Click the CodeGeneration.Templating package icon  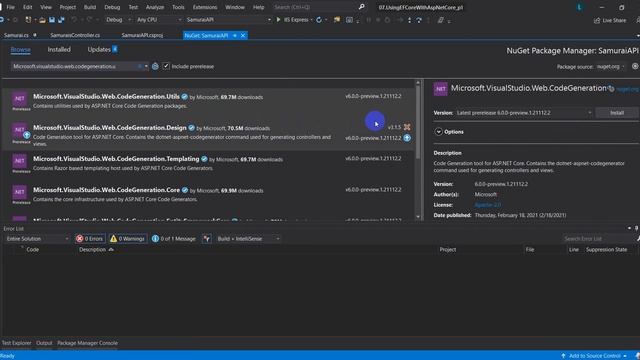point(19,161)
